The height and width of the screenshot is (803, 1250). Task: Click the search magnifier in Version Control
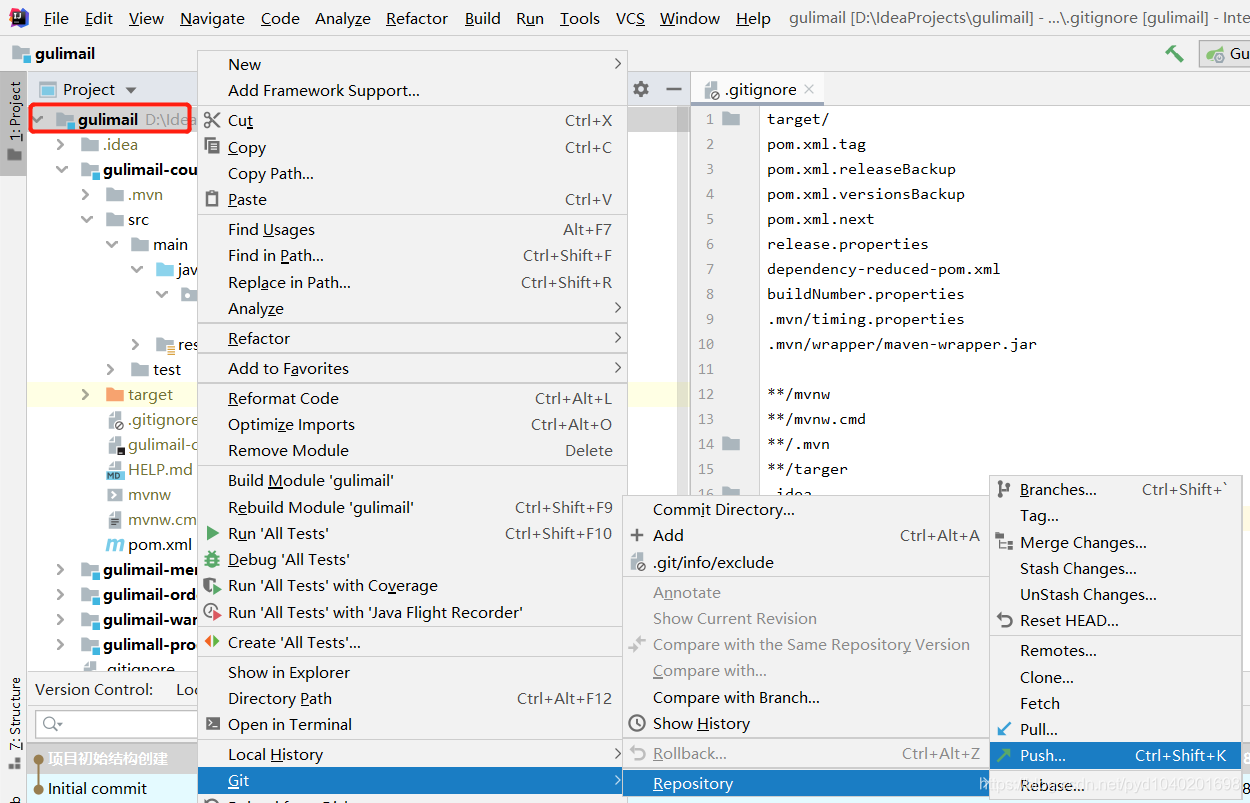[x=52, y=723]
